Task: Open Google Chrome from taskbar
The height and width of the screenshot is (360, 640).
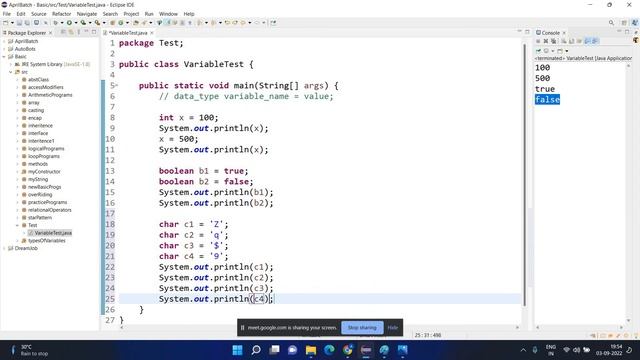Action: [347, 350]
